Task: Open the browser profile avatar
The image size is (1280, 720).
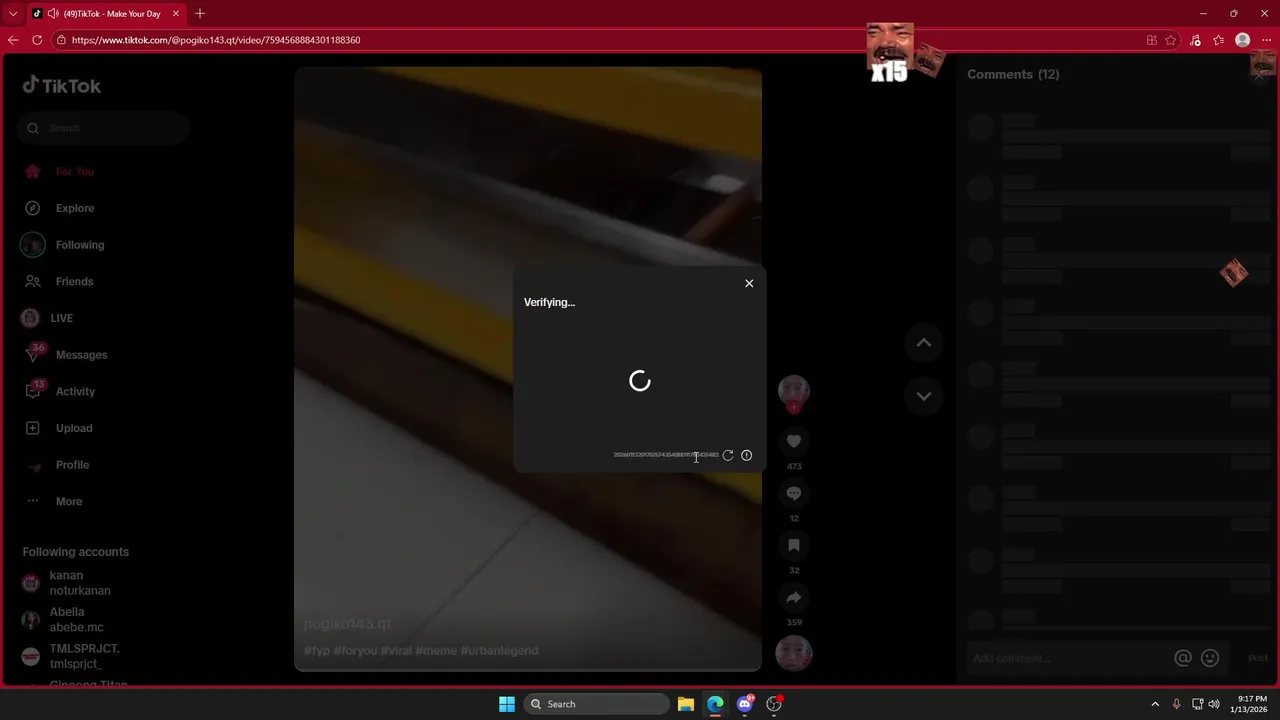Action: pos(1243,40)
